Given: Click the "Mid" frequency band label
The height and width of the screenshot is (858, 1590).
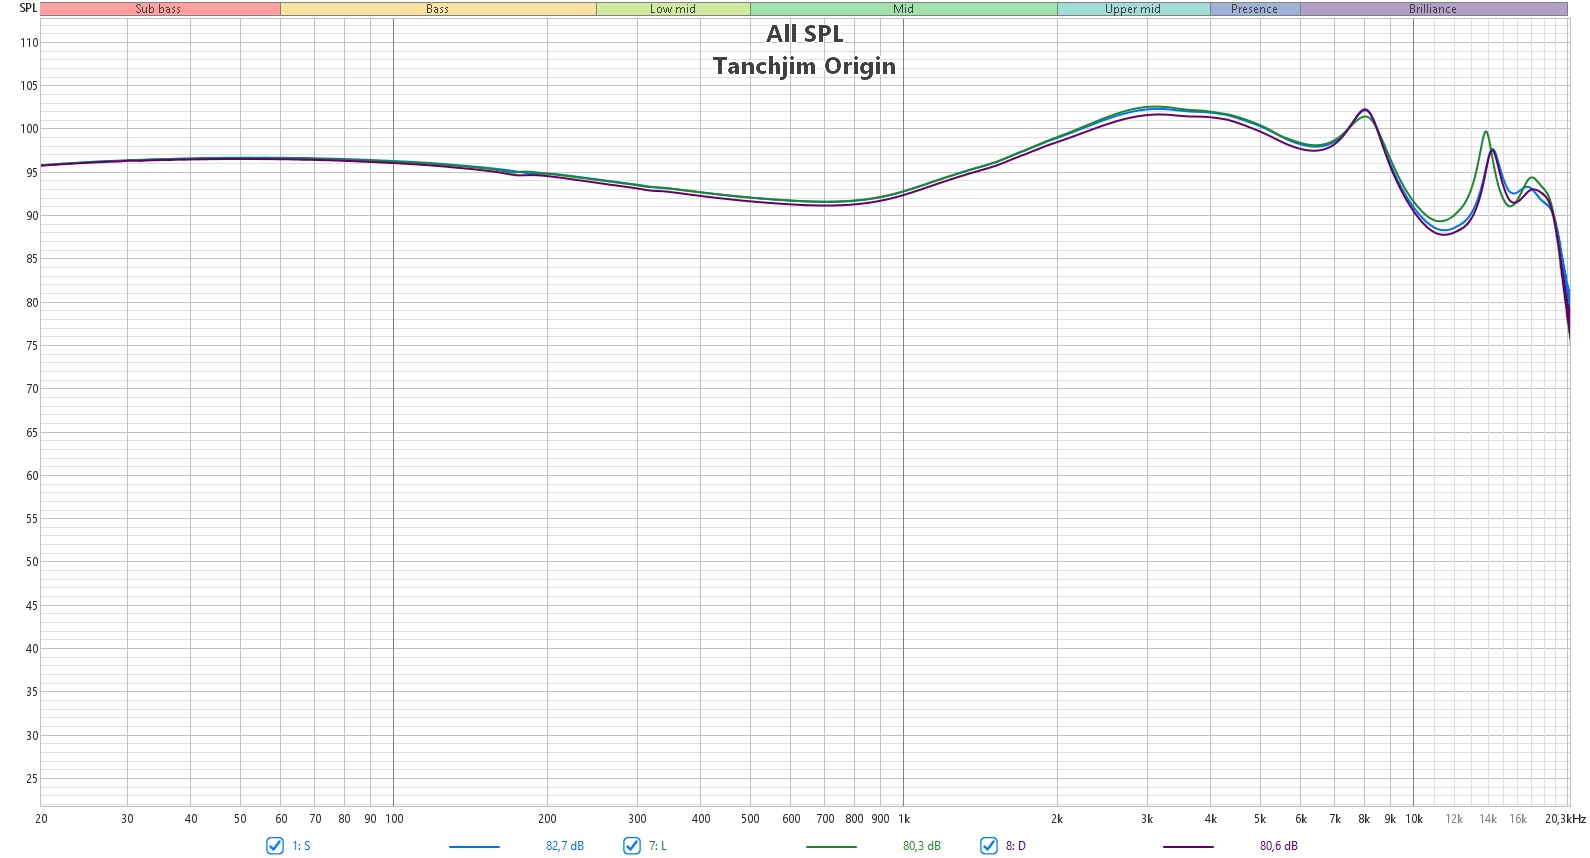Looking at the screenshot, I should coord(904,9).
